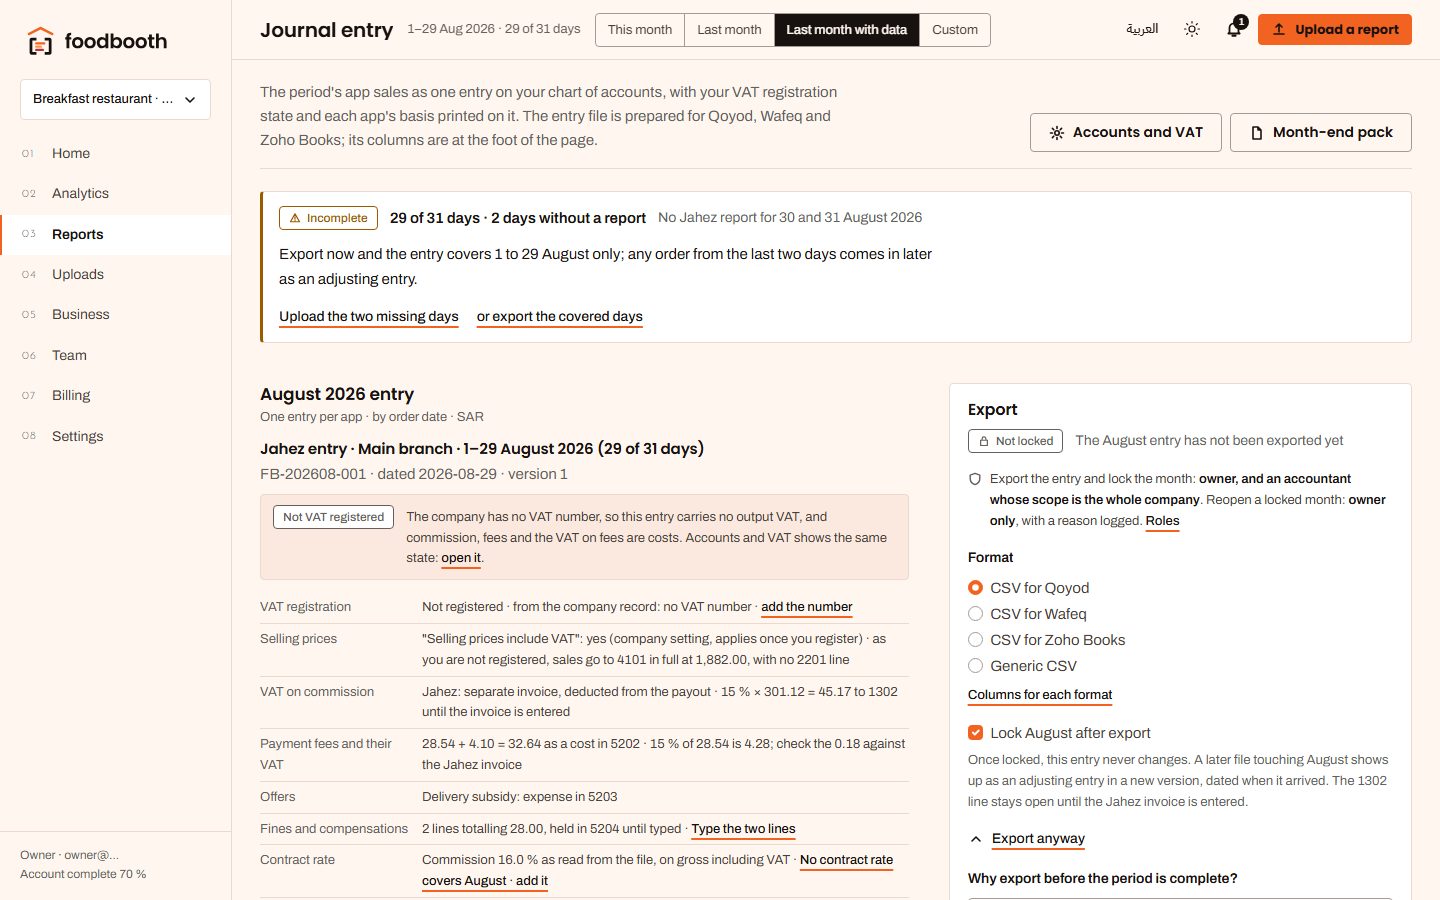Select CSV for Wafeq format

pos(1027,614)
